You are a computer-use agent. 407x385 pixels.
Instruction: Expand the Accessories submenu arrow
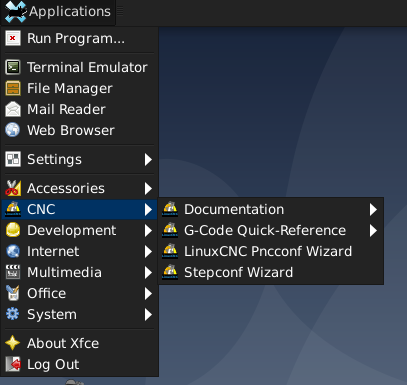148,188
